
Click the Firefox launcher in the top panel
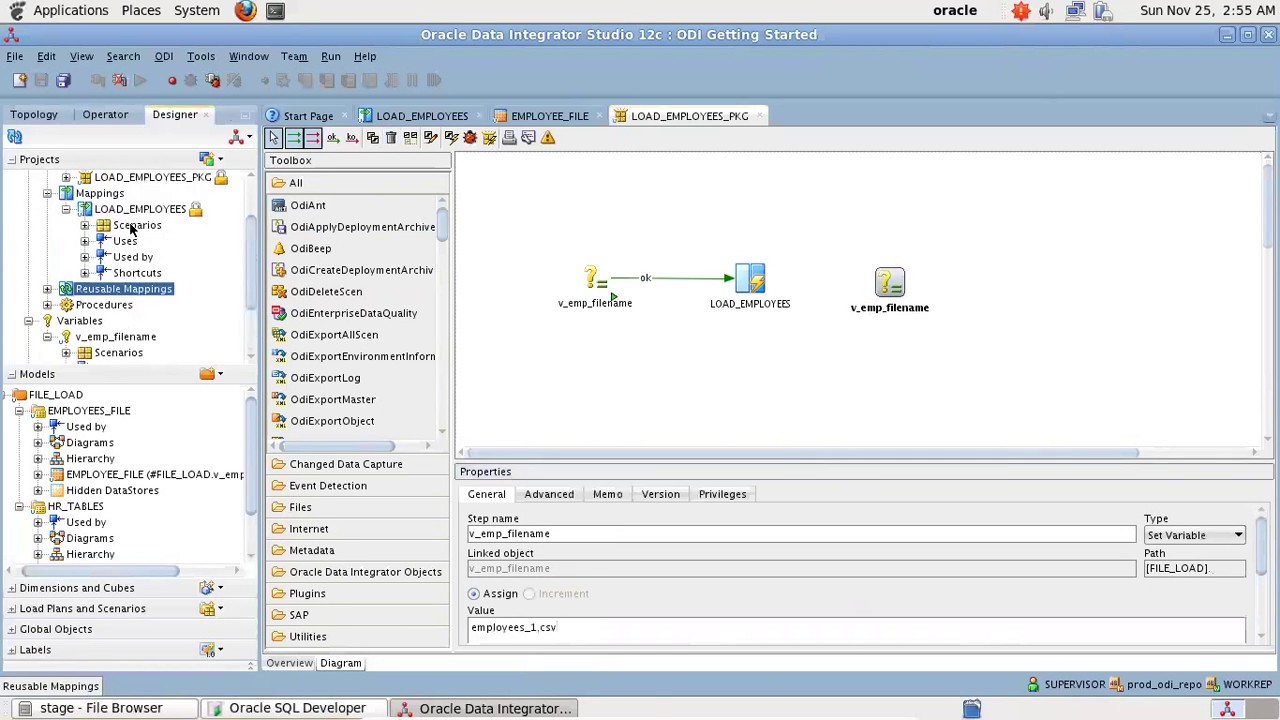[x=245, y=11]
